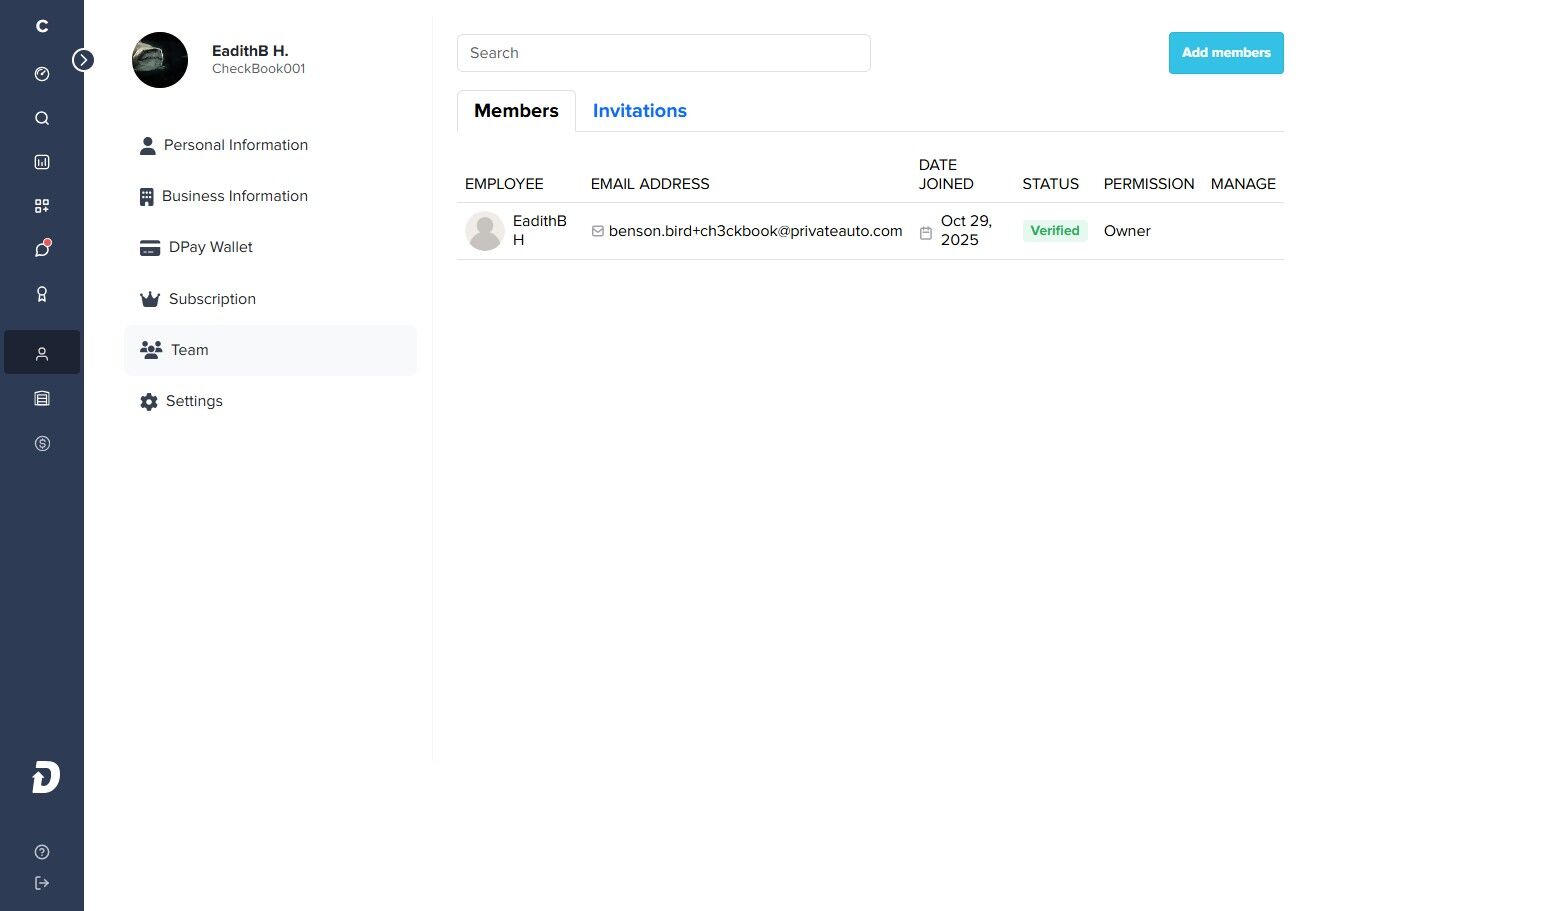Viewport: 1541px width, 911px height.
Task: Open the dashboard speedometer icon in sidebar
Action: [41, 73]
